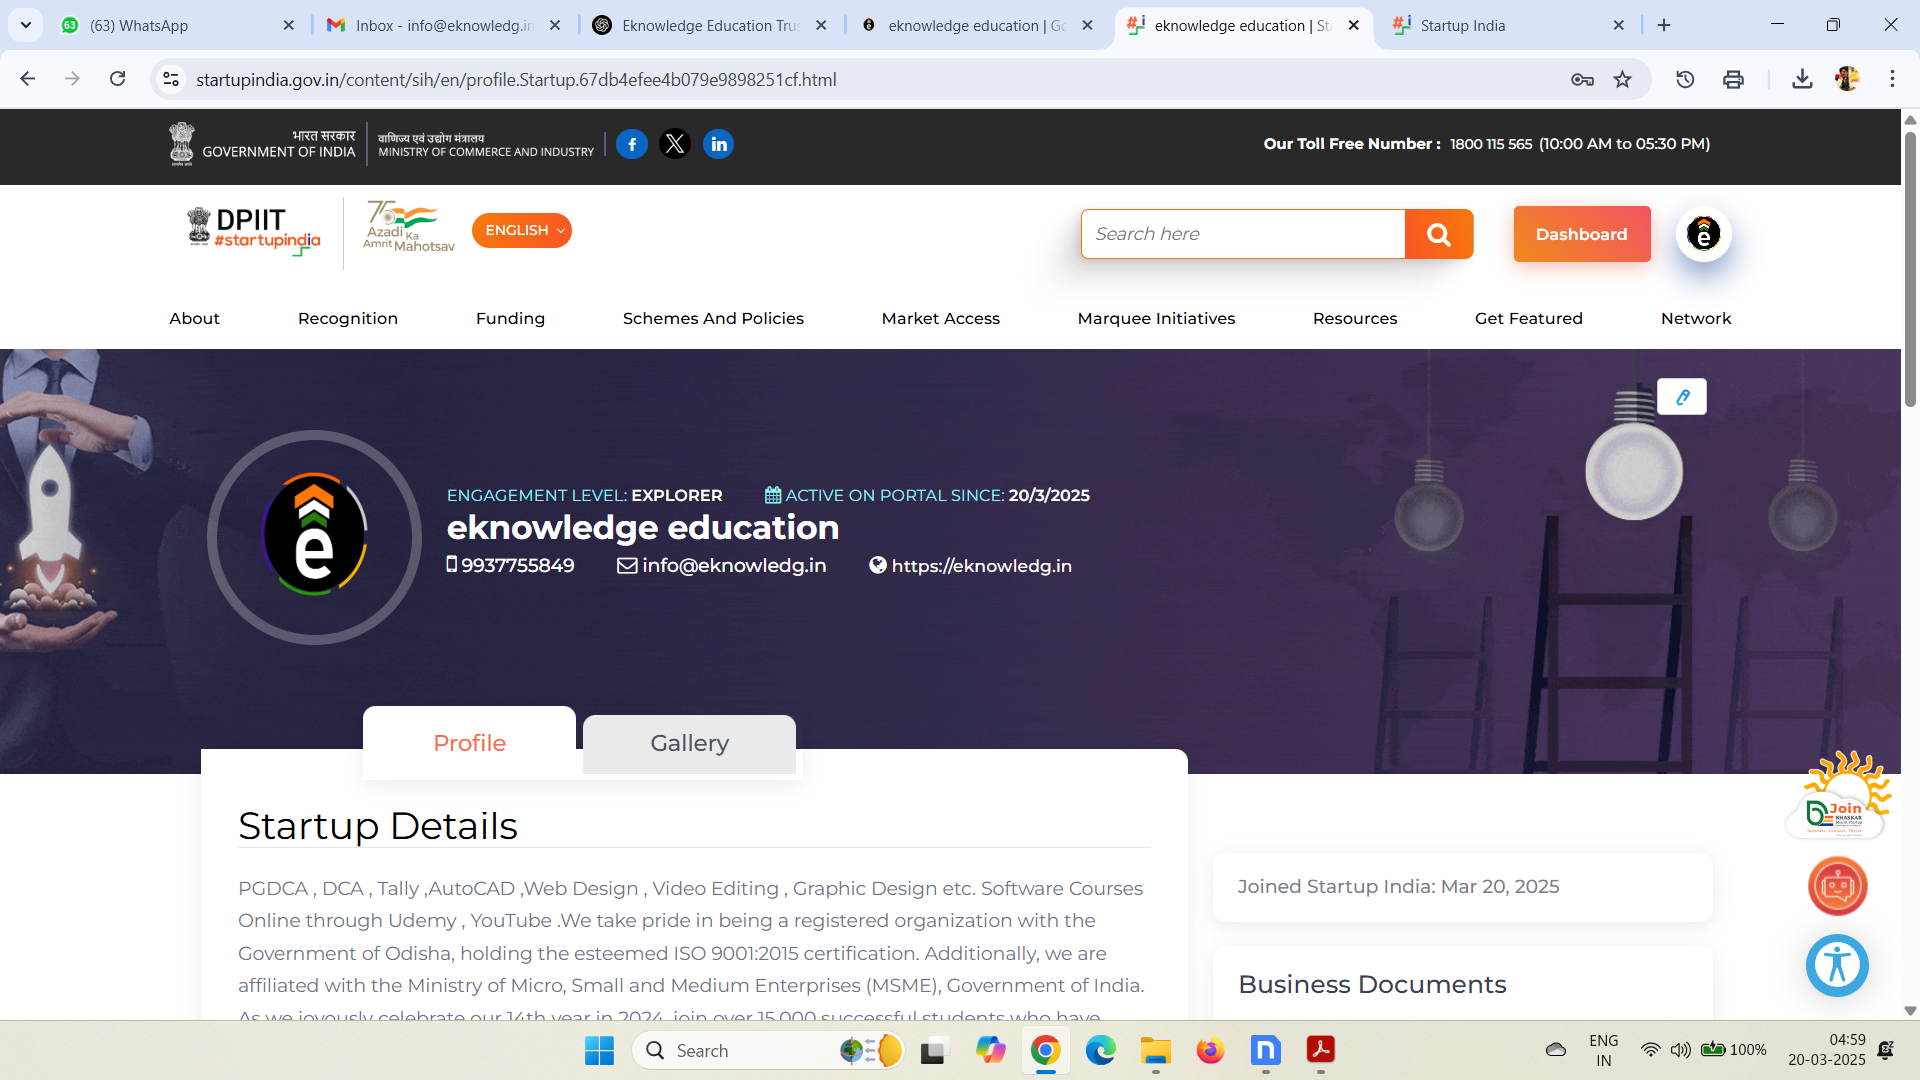Screen dimensions: 1920x1080
Task: Open the https://eknowledg.in website link
Action: tap(980, 566)
